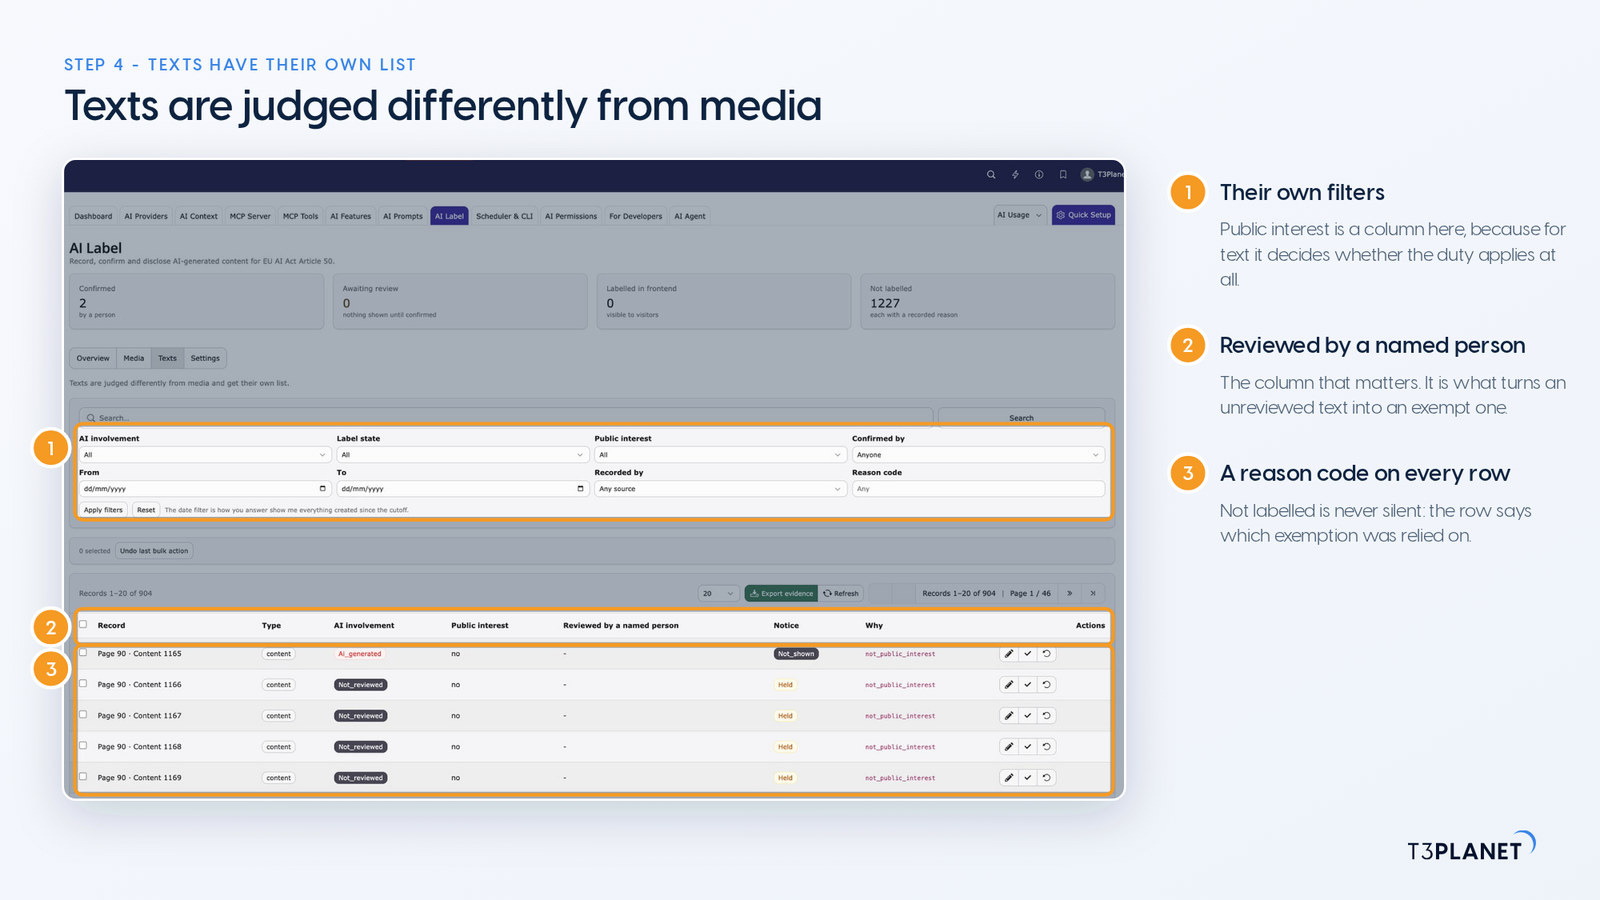Open the AI Prompts navigation tab
The image size is (1600, 900).
click(403, 216)
